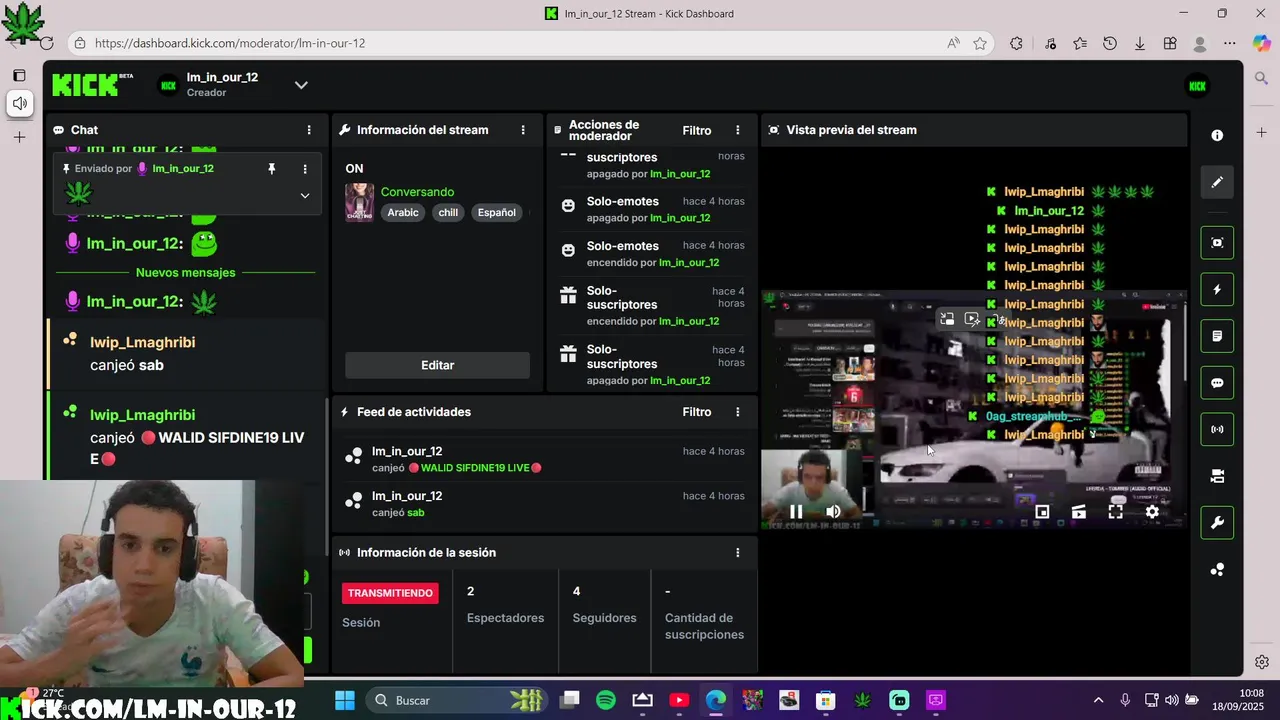The image size is (1280, 720).
Task: Click the TRANSMITIENDO status badge
Action: pyautogui.click(x=390, y=593)
